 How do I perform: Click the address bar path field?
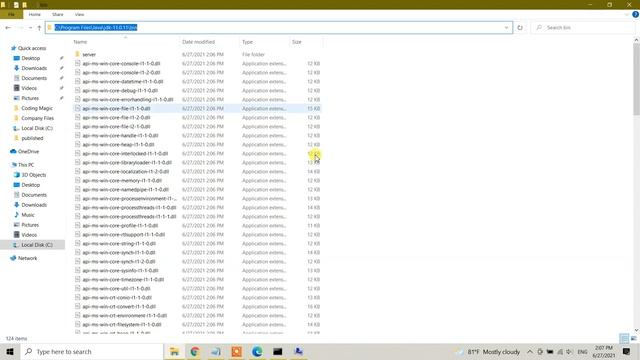point(279,27)
